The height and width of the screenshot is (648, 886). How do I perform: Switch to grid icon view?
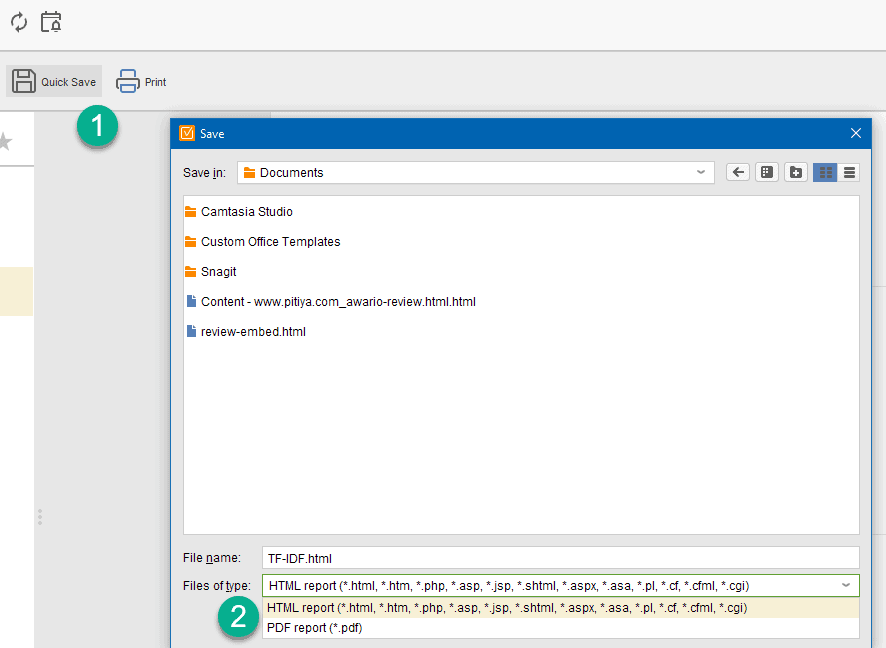825,172
